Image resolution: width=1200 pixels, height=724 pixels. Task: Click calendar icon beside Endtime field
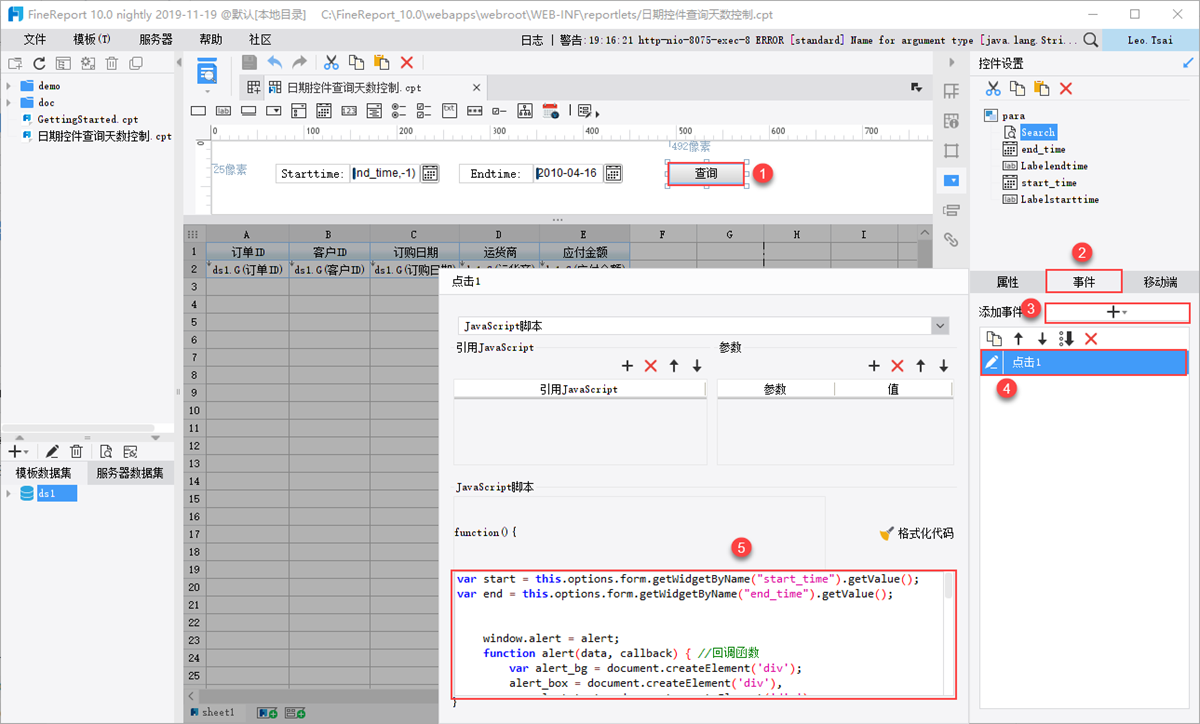coord(612,173)
